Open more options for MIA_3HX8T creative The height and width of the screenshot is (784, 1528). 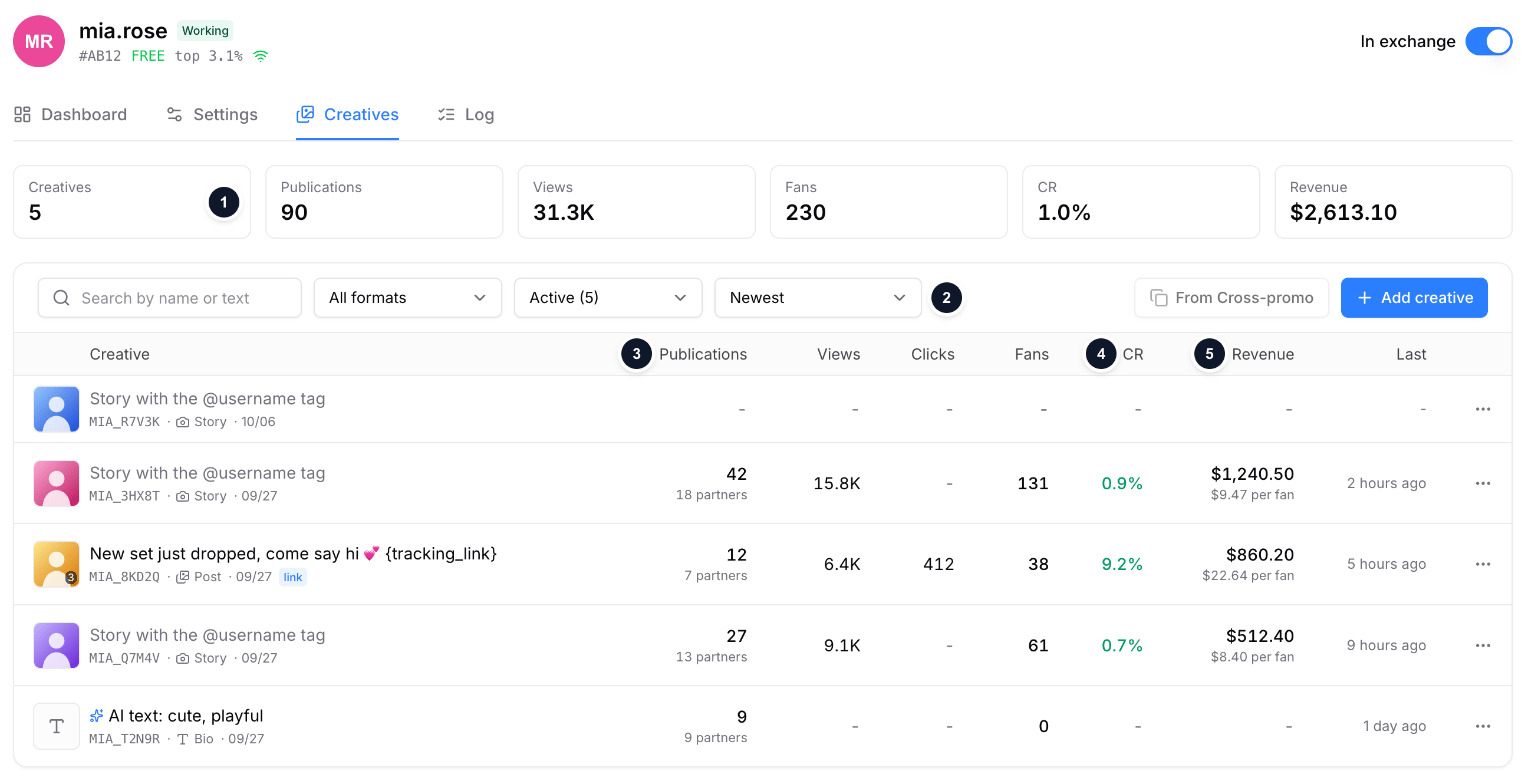coord(1483,483)
